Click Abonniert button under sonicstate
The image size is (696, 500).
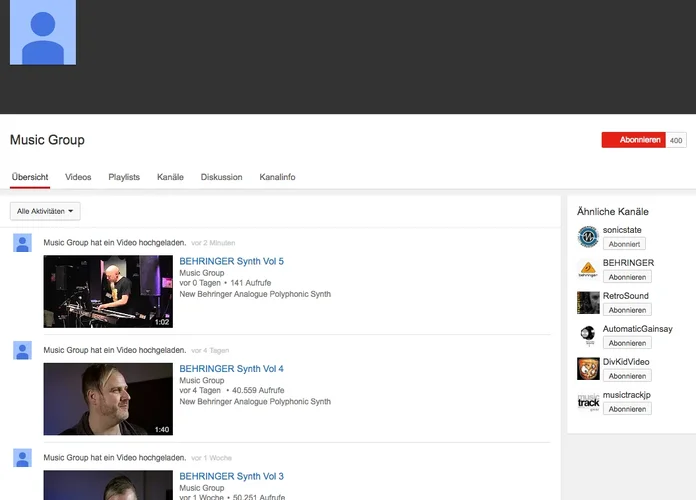click(x=624, y=244)
